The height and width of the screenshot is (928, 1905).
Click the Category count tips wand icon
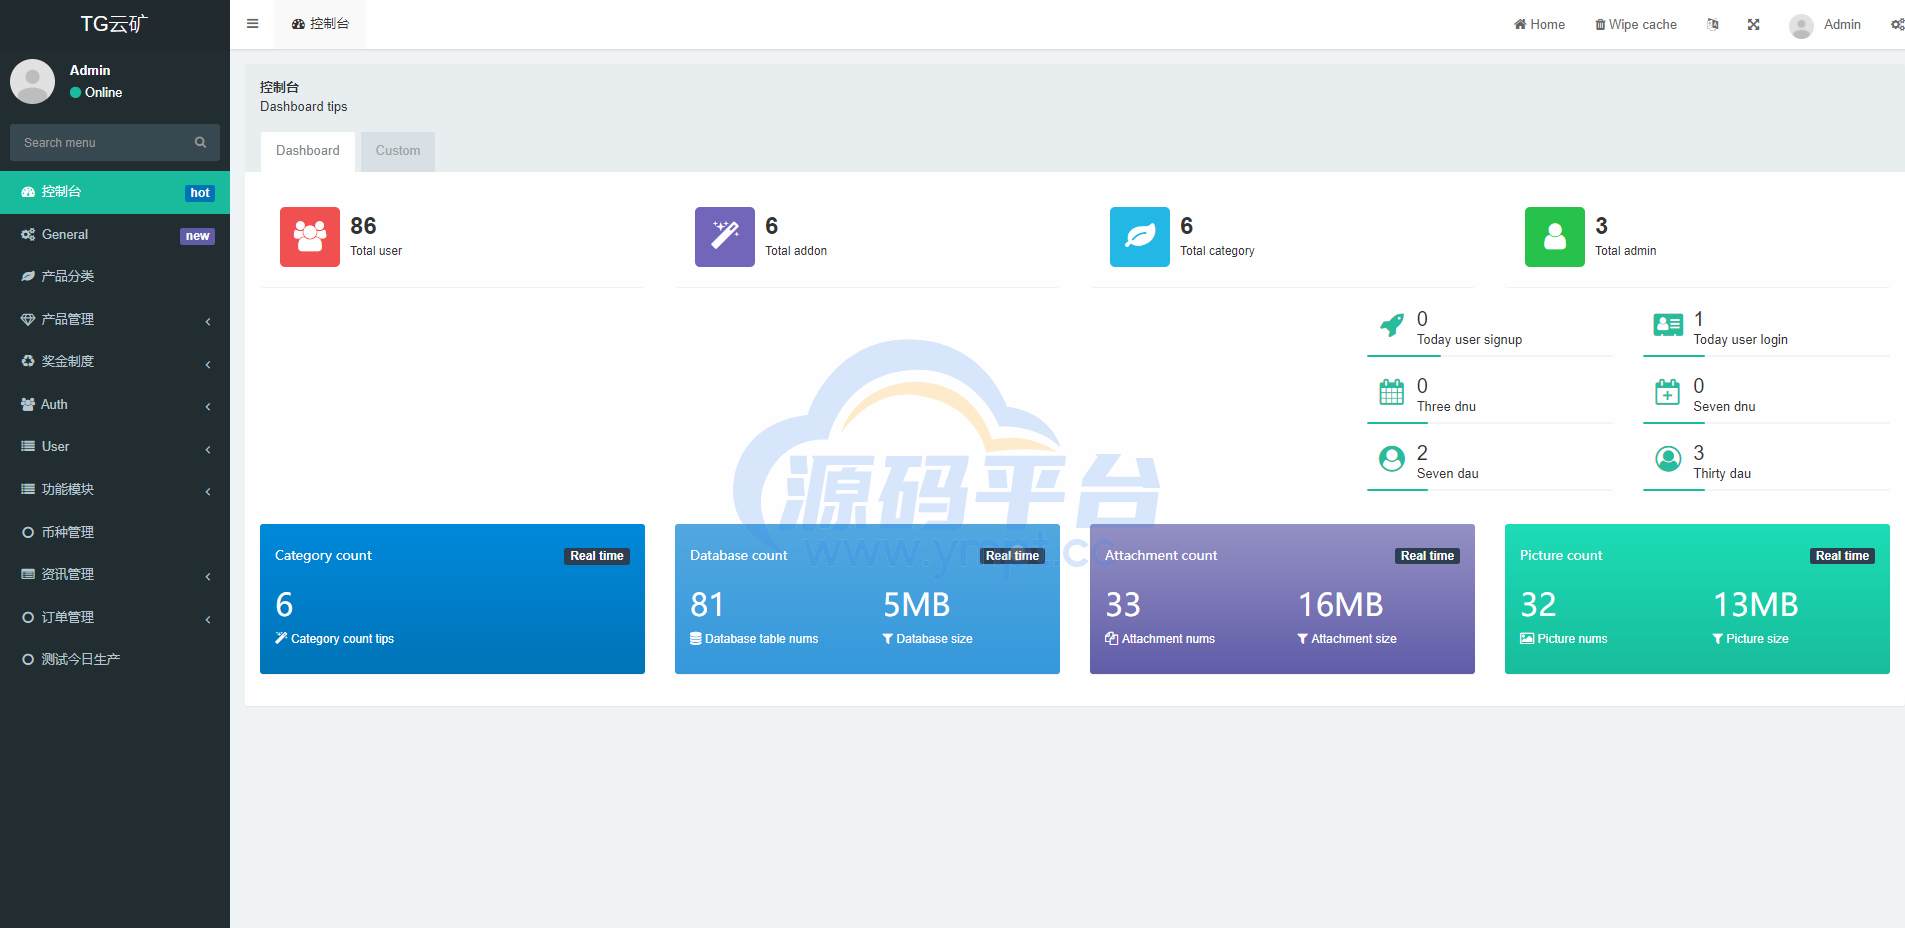pos(281,638)
